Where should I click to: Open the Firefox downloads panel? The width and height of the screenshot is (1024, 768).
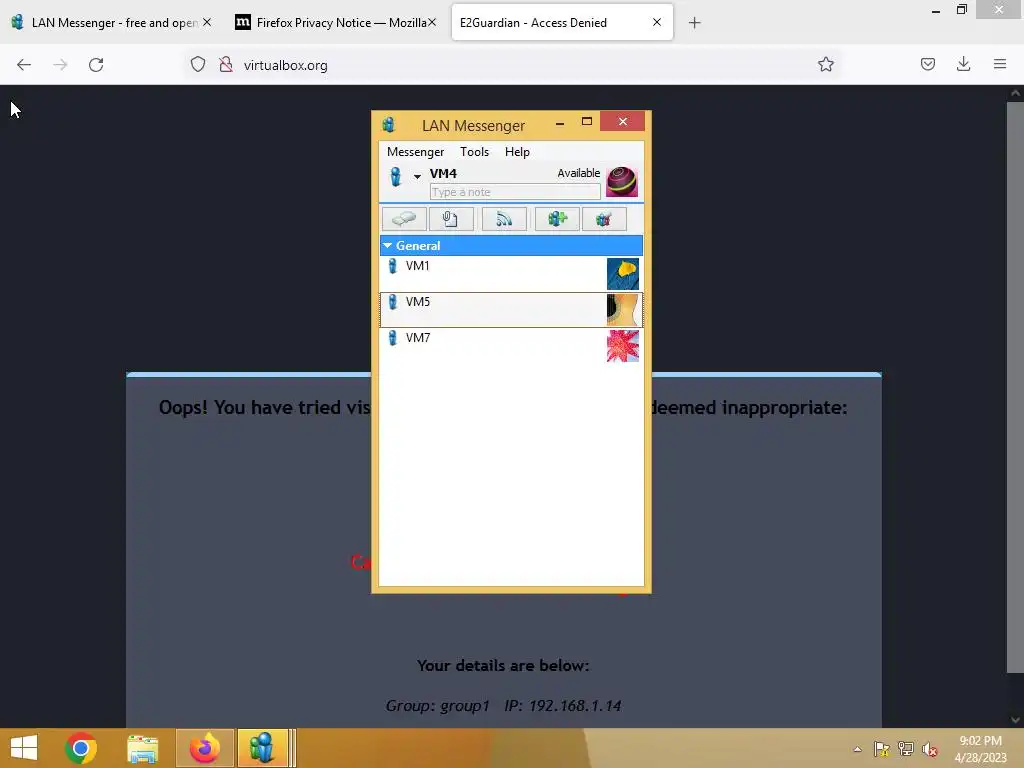coord(963,65)
